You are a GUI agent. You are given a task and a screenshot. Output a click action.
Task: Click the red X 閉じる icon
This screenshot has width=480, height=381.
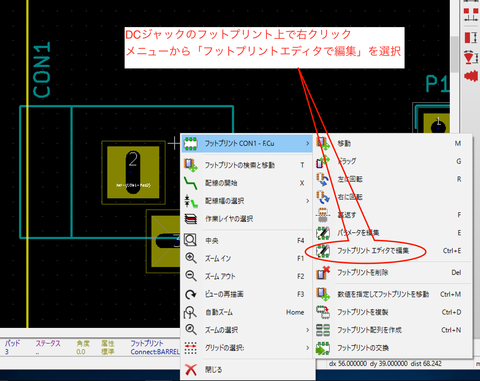tap(191, 369)
